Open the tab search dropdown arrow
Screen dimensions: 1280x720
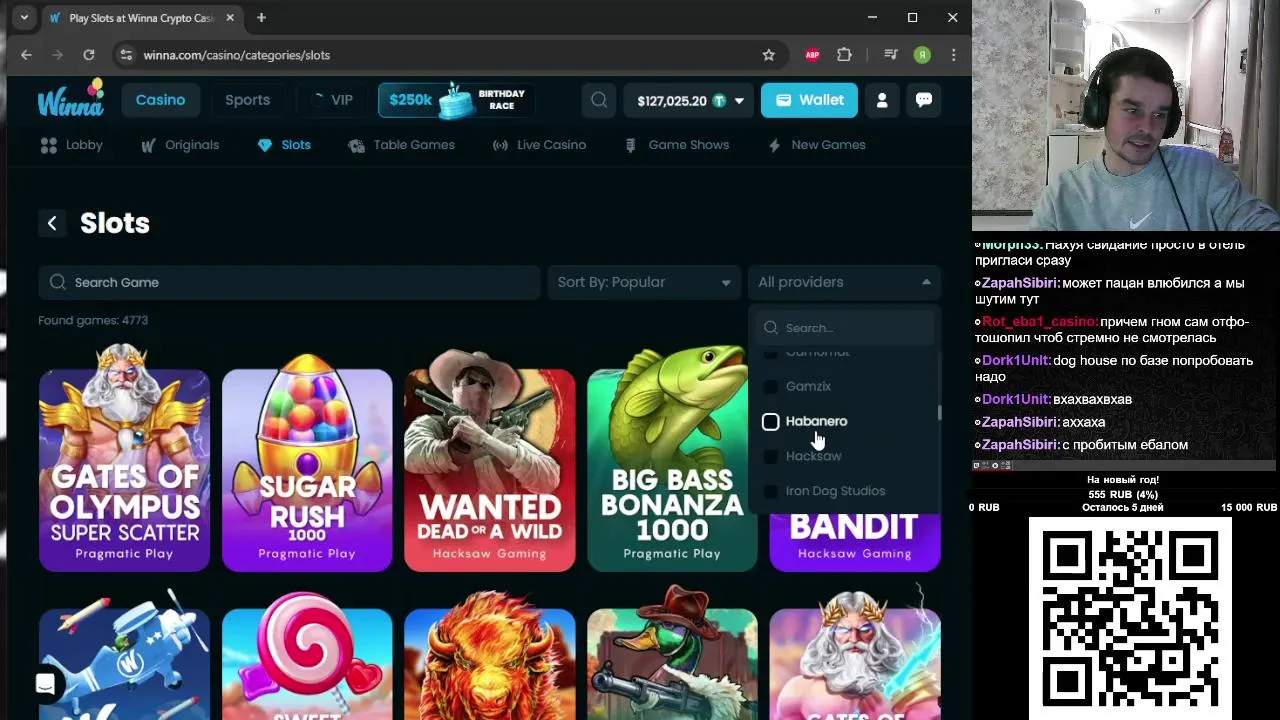pyautogui.click(x=24, y=18)
